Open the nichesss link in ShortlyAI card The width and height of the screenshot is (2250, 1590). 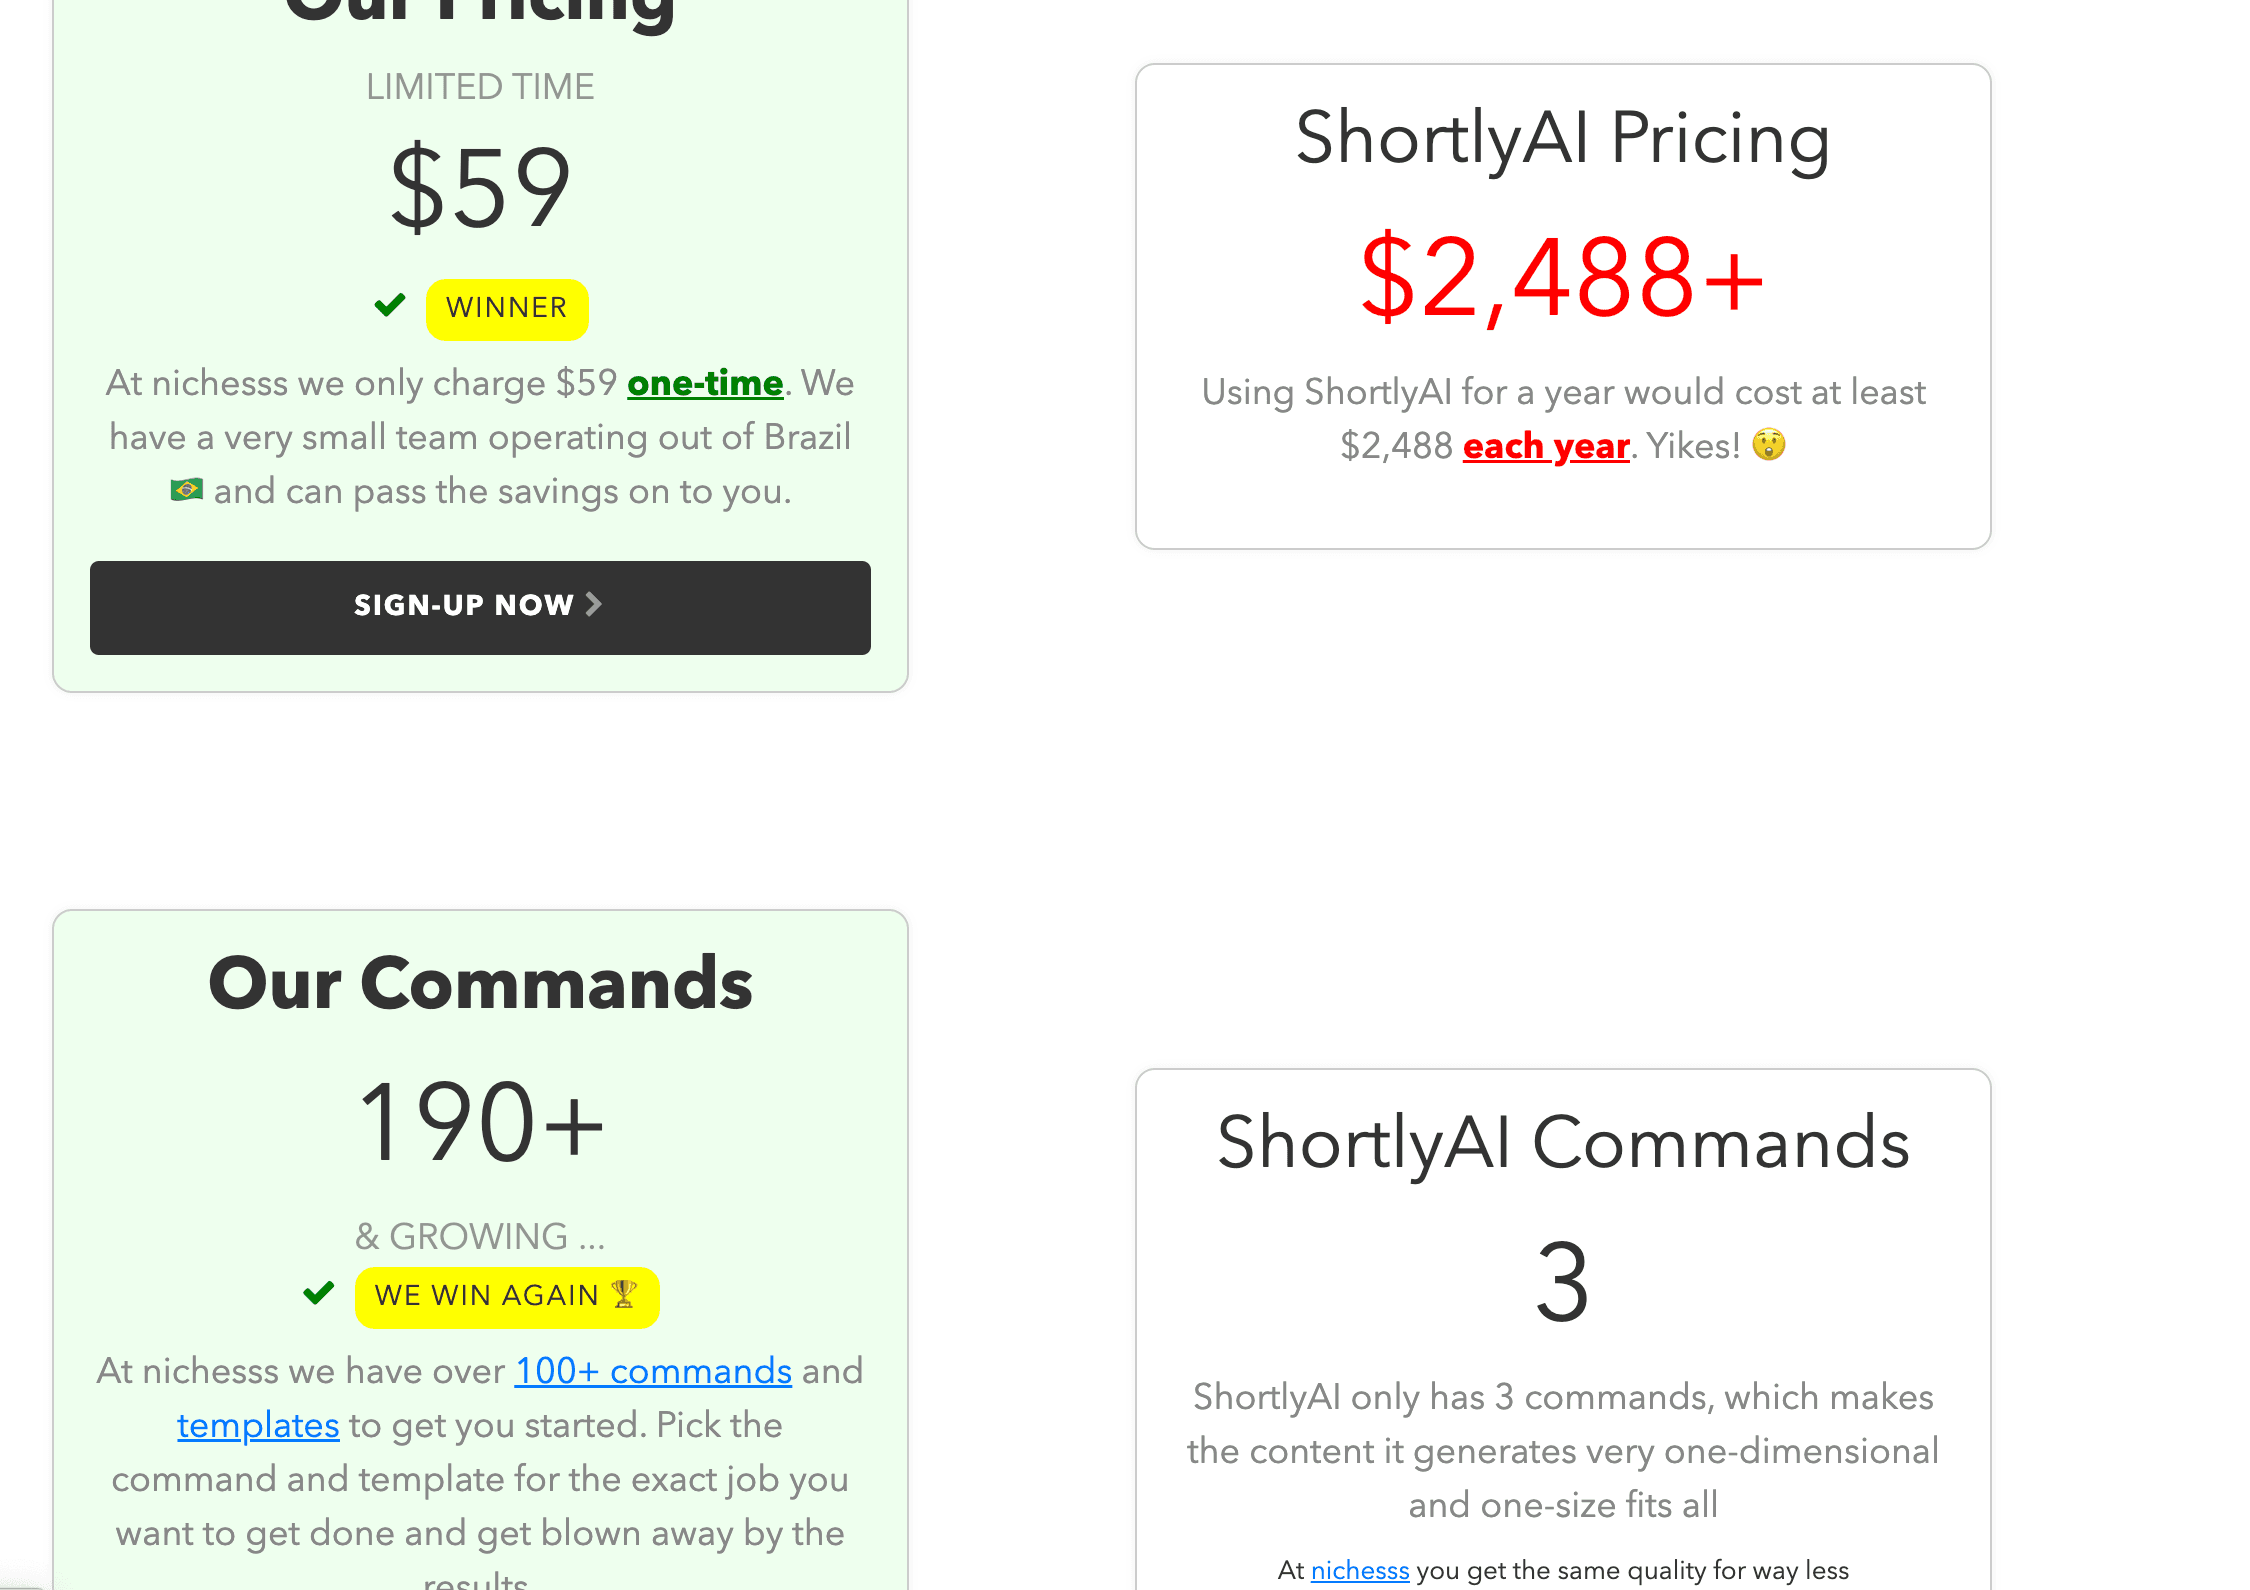tap(1360, 1570)
